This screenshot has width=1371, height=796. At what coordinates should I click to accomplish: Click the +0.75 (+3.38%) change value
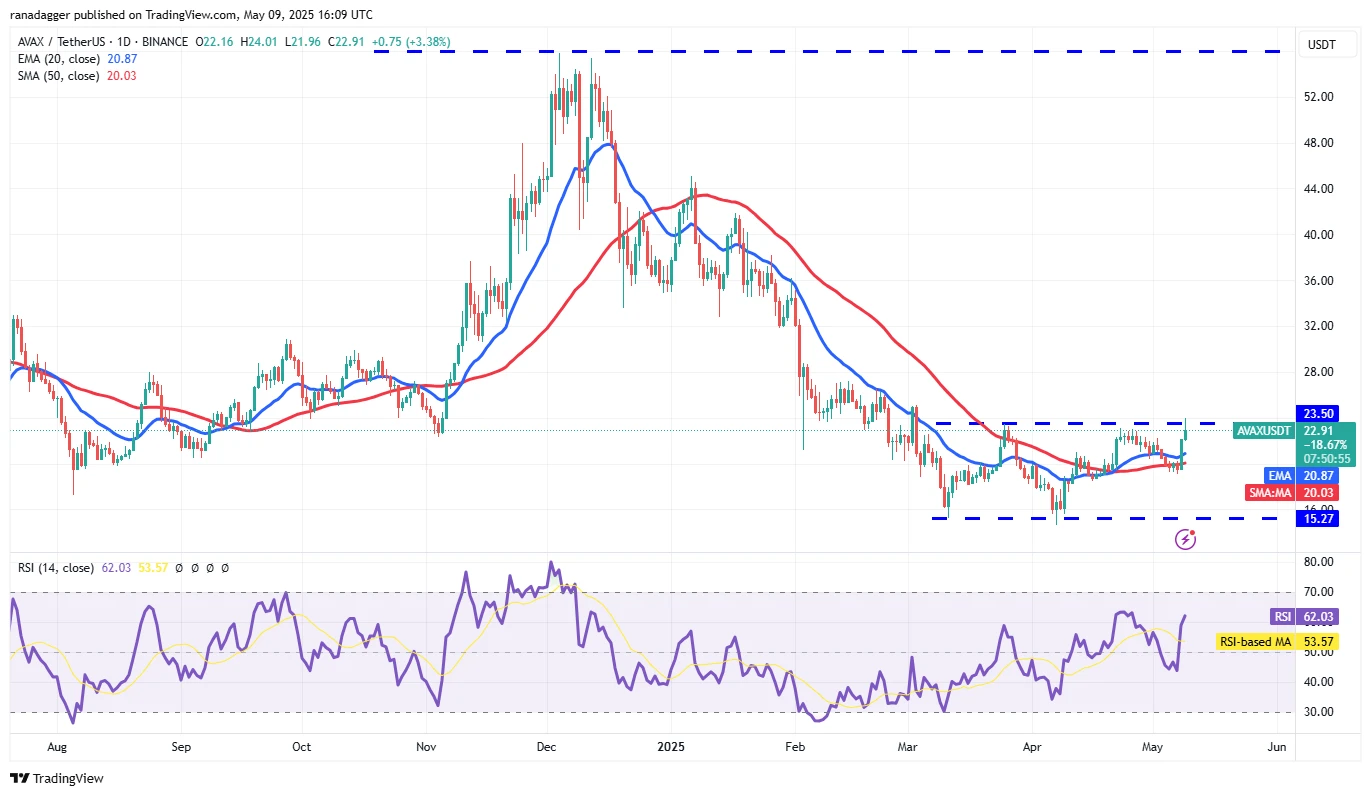(x=410, y=42)
